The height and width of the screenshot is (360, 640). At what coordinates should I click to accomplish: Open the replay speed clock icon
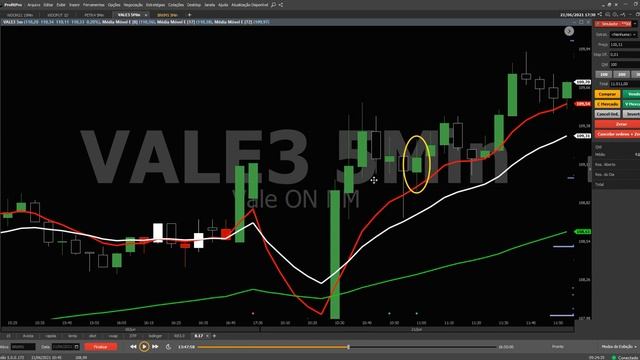pyautogui.click(x=169, y=347)
